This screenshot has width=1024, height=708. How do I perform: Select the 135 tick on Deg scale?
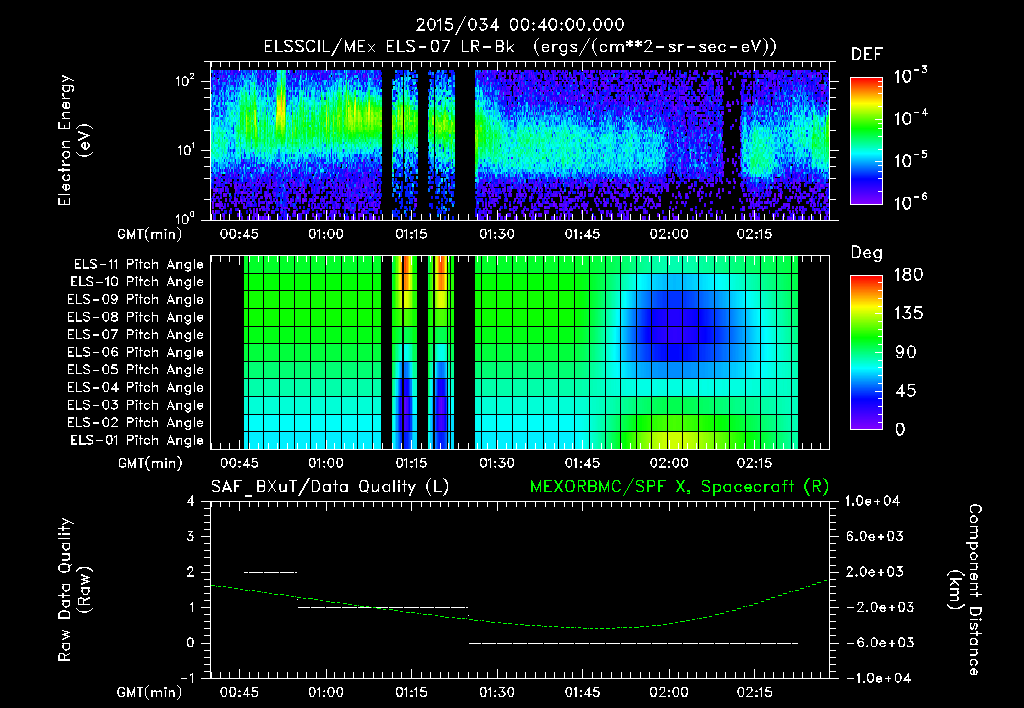coord(908,314)
